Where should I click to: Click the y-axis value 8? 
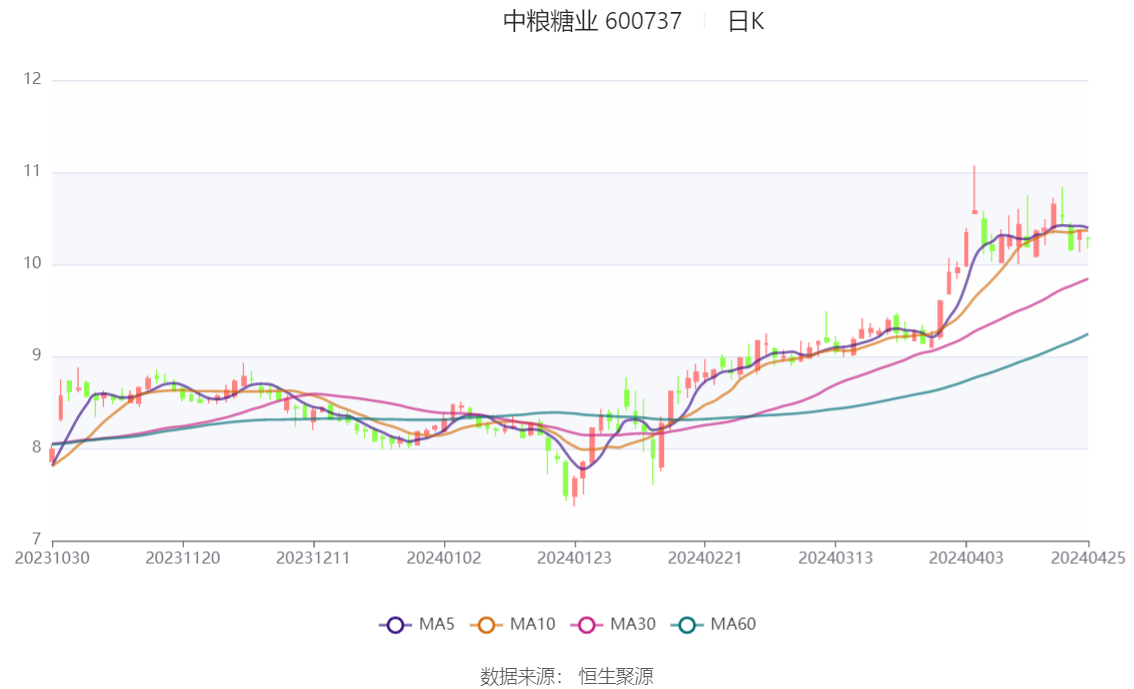pos(36,448)
